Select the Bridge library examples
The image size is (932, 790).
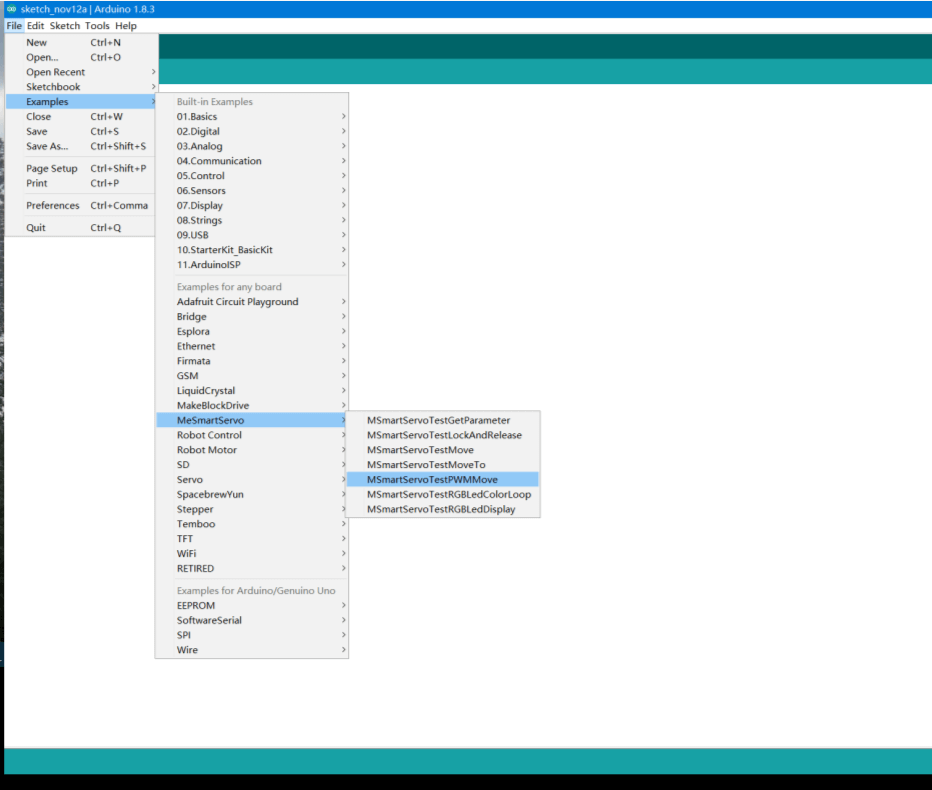252,317
